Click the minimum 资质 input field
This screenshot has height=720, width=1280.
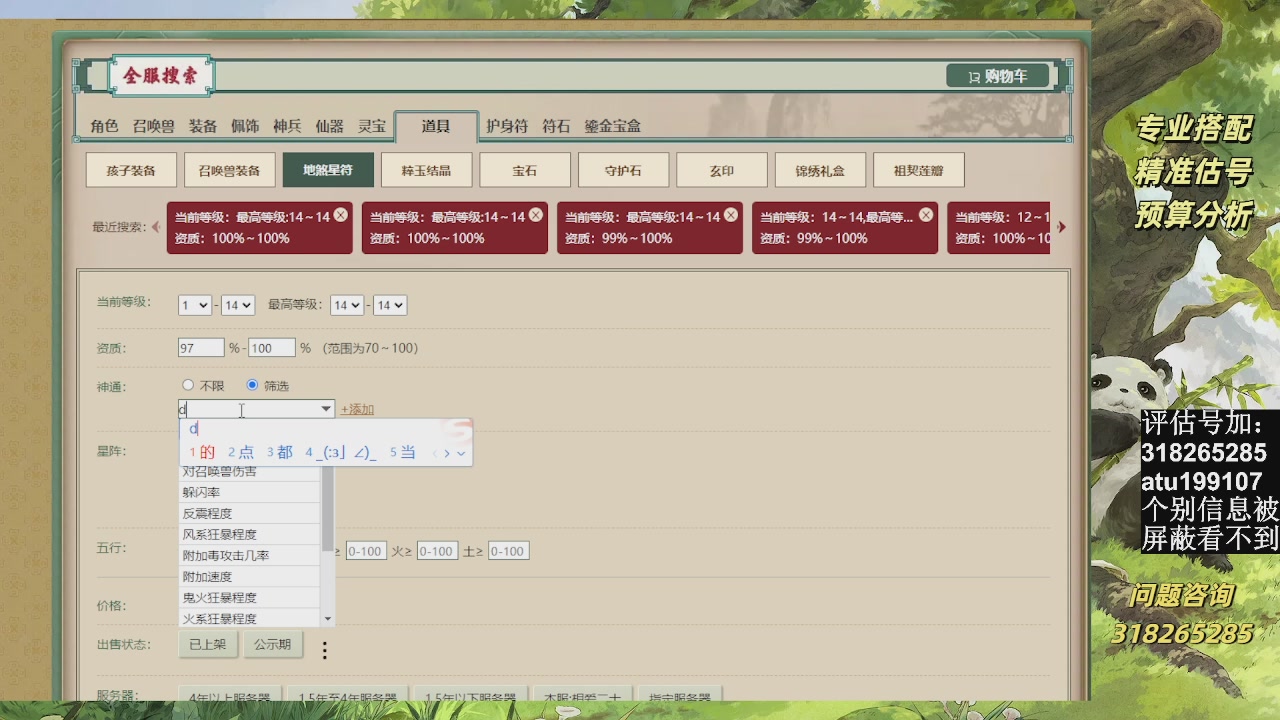click(x=201, y=348)
